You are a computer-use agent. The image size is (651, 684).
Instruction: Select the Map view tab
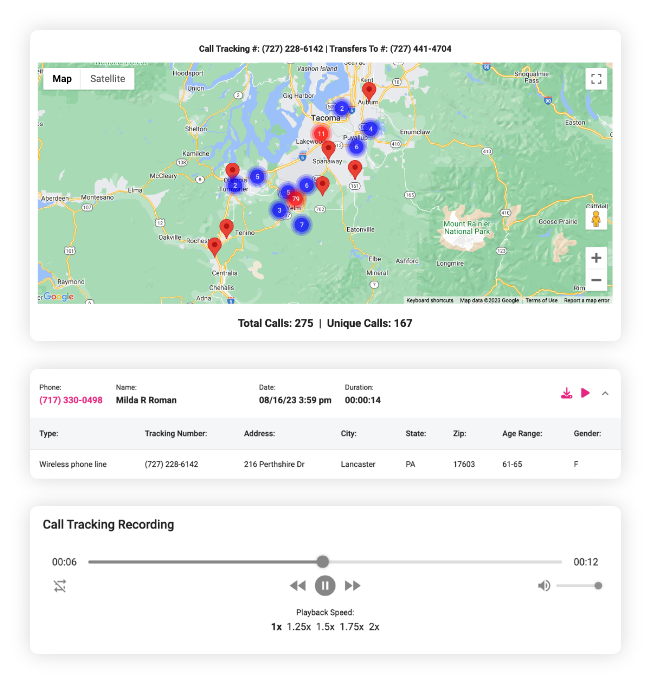pos(62,79)
